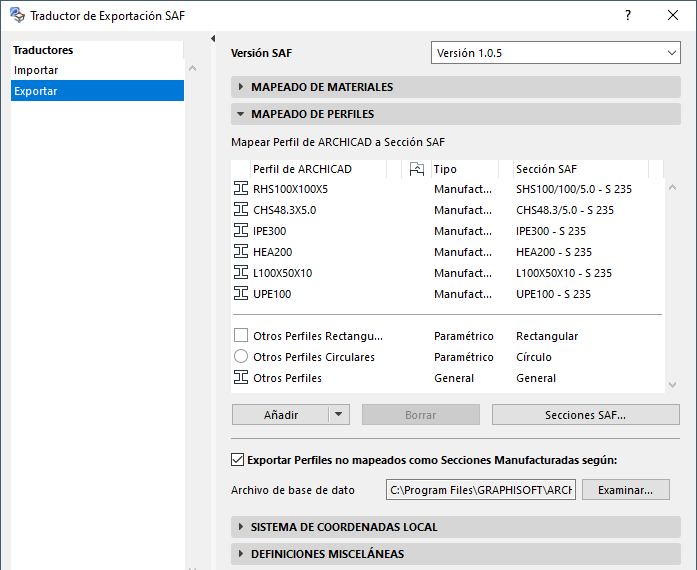Click CHS48.3/5.0 - S 235 section cell
Image resolution: width=697 pixels, height=570 pixels.
point(565,210)
